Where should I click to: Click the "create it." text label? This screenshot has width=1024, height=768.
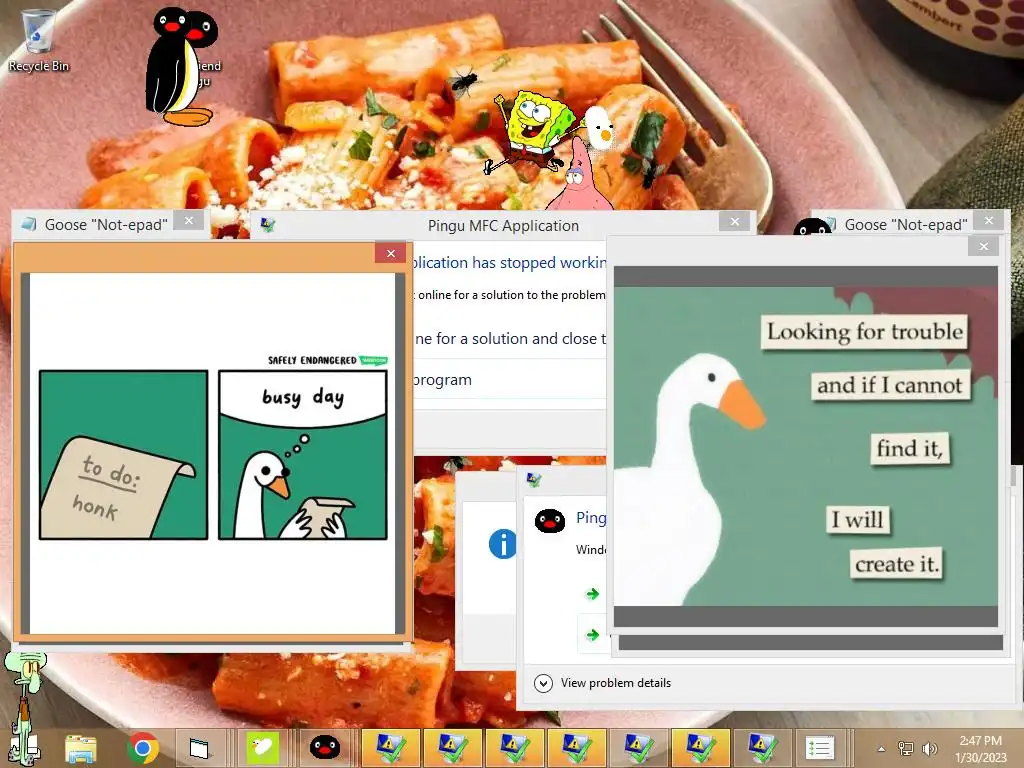(x=897, y=564)
